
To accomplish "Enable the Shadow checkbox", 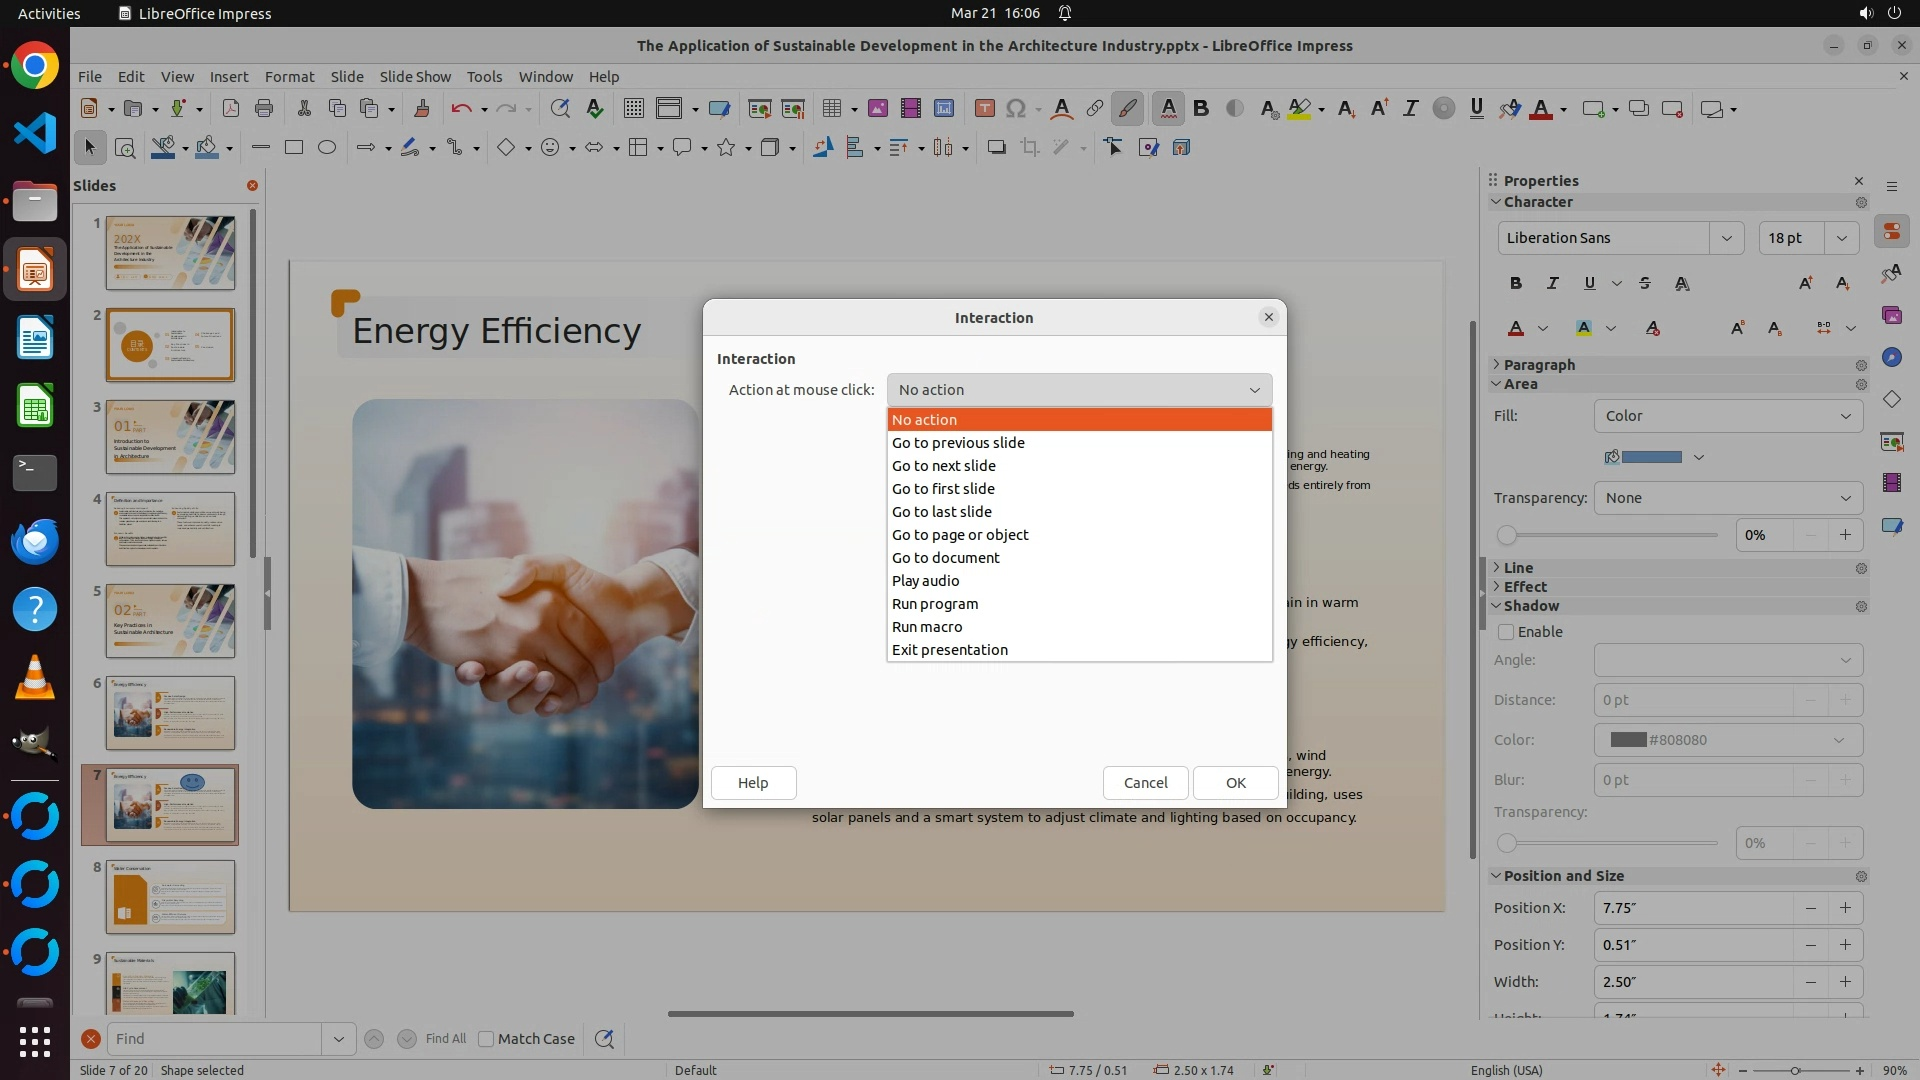I will point(1506,632).
